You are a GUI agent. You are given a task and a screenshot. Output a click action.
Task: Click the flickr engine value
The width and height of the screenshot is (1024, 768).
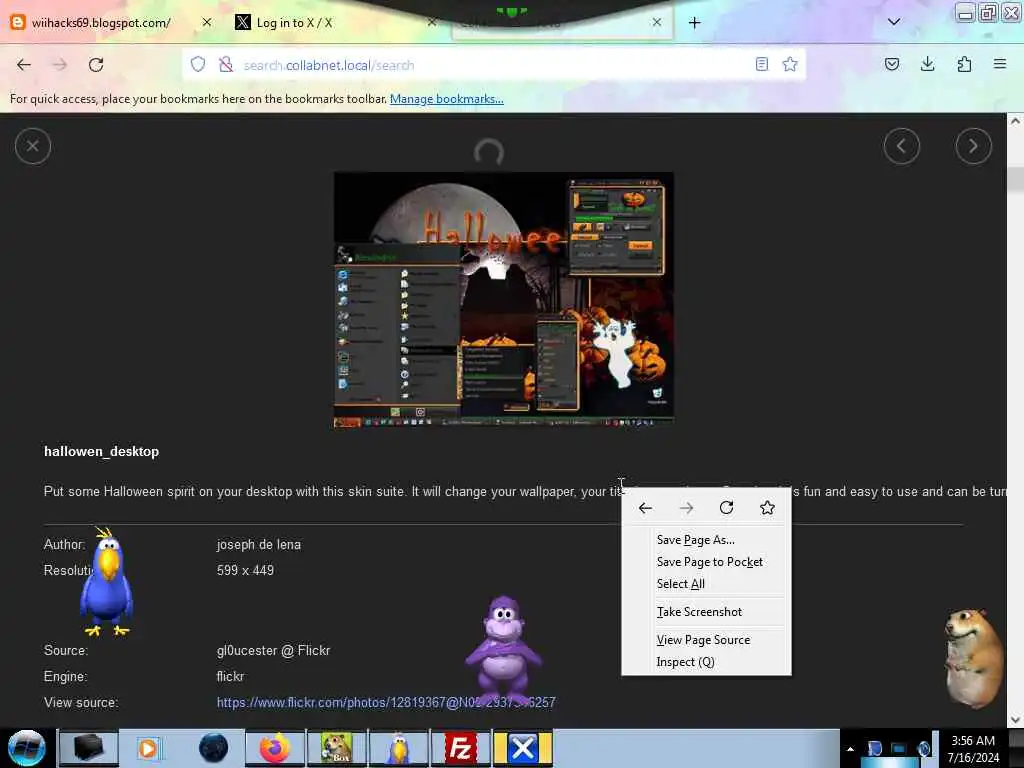click(230, 677)
